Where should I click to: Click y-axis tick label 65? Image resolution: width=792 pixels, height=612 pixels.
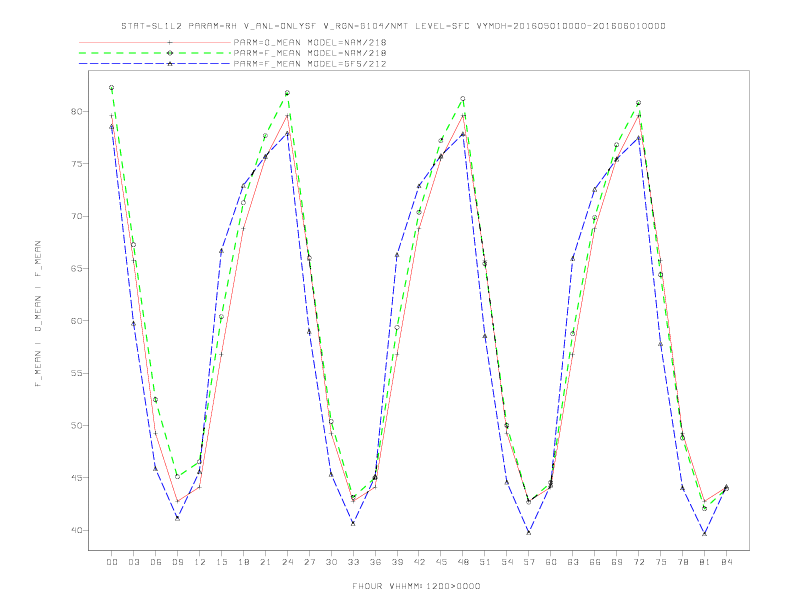click(76, 269)
